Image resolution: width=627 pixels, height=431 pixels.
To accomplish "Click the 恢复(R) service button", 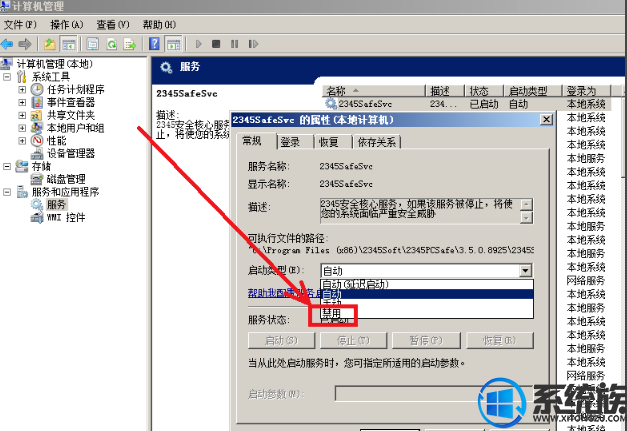I will (x=500, y=340).
